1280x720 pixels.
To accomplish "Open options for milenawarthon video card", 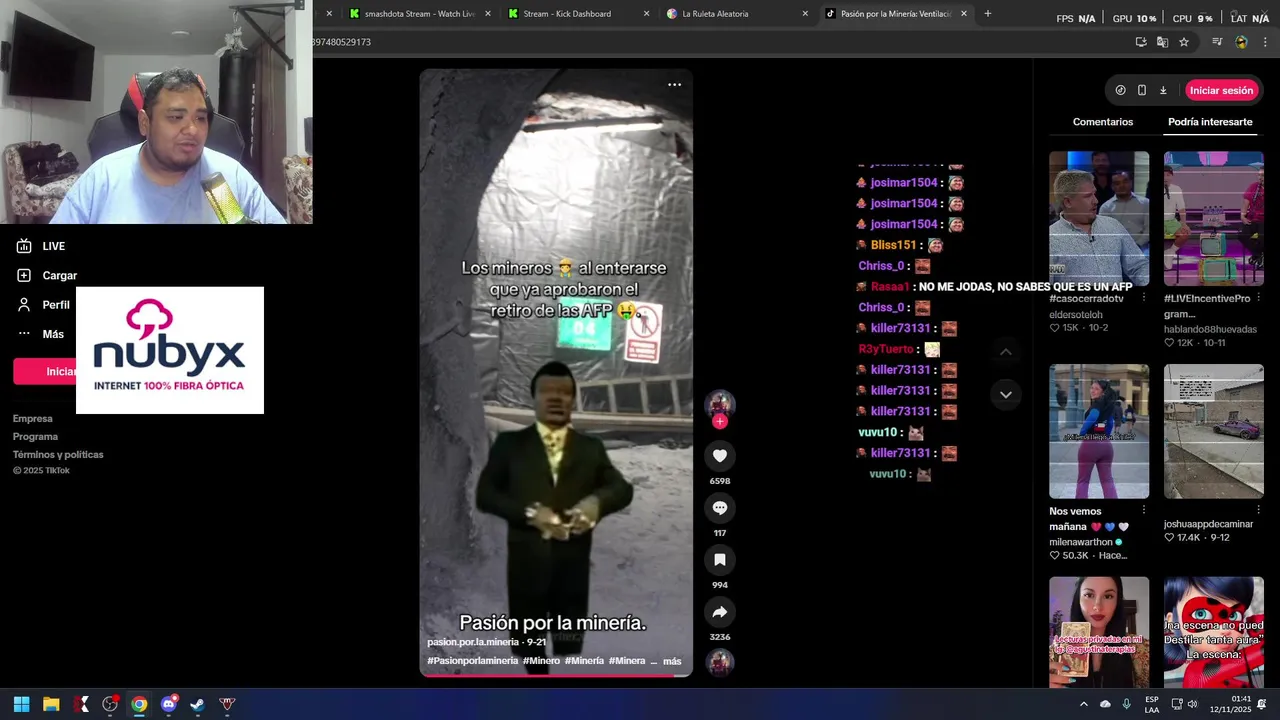I will pyautogui.click(x=1144, y=511).
